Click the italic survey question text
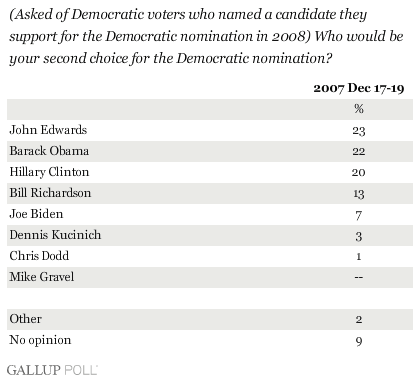Screen dimensions: 420x381 point(206,37)
